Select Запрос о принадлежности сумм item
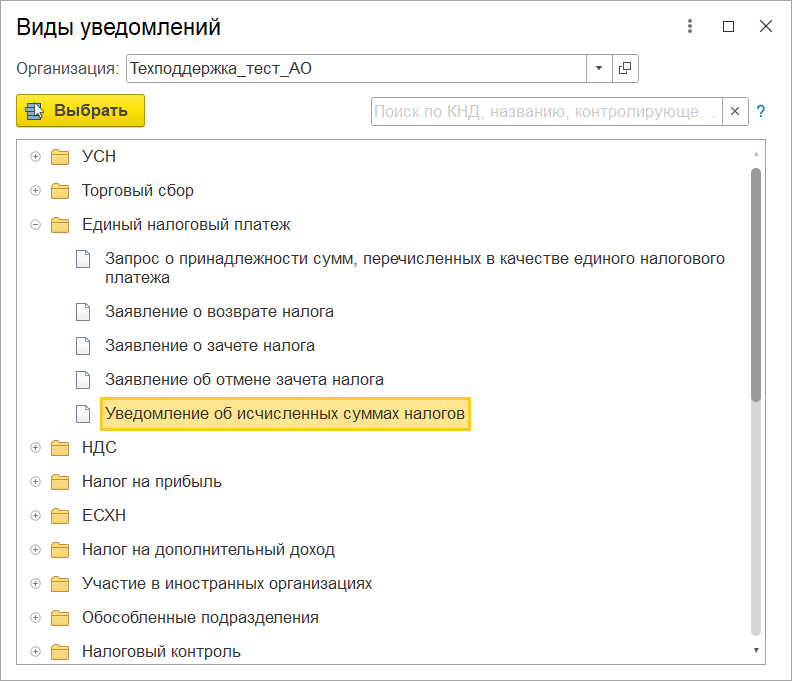 click(415, 268)
